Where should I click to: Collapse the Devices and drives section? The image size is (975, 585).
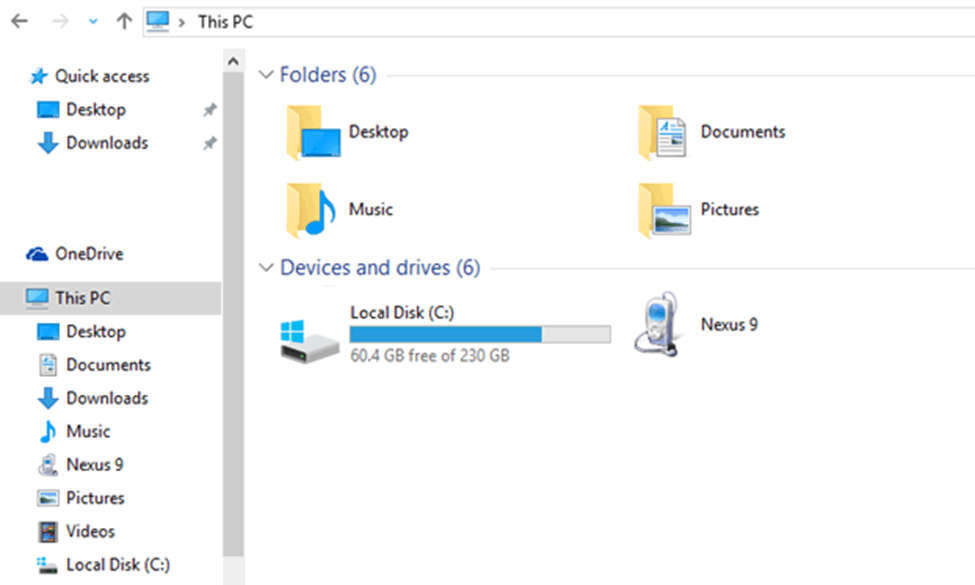[x=266, y=268]
